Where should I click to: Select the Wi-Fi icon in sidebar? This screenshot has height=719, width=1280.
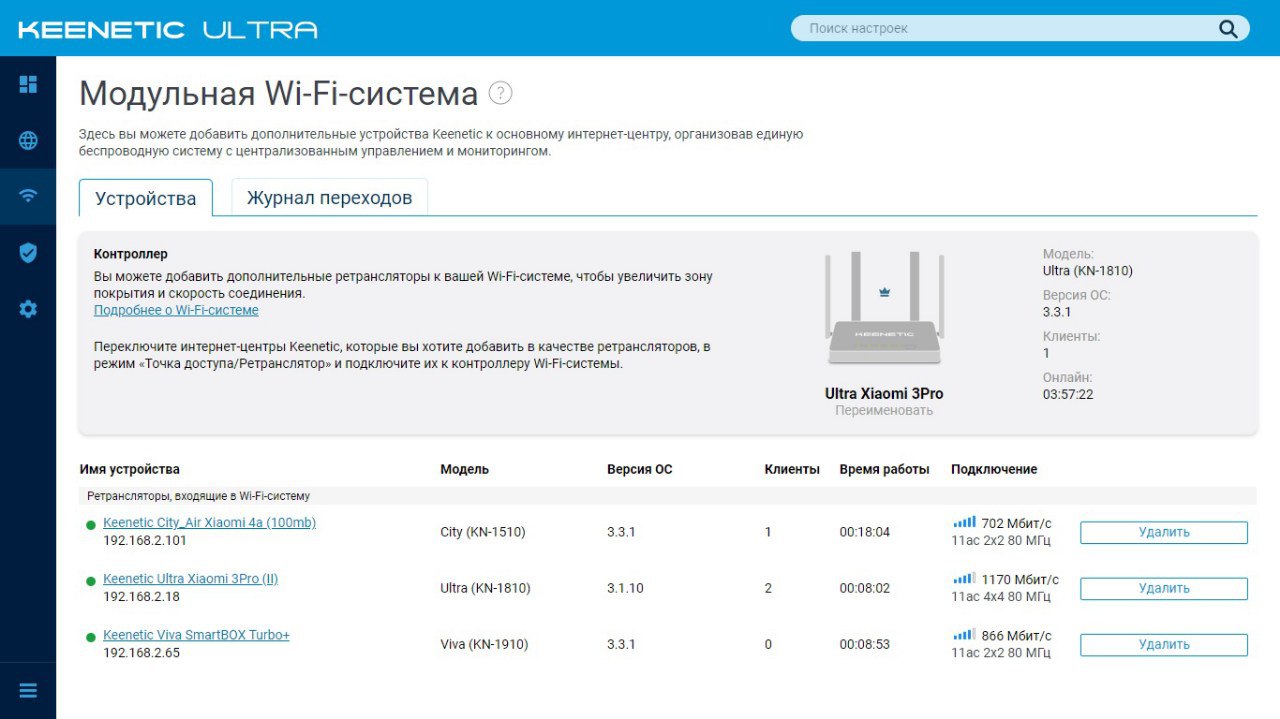pyautogui.click(x=28, y=196)
